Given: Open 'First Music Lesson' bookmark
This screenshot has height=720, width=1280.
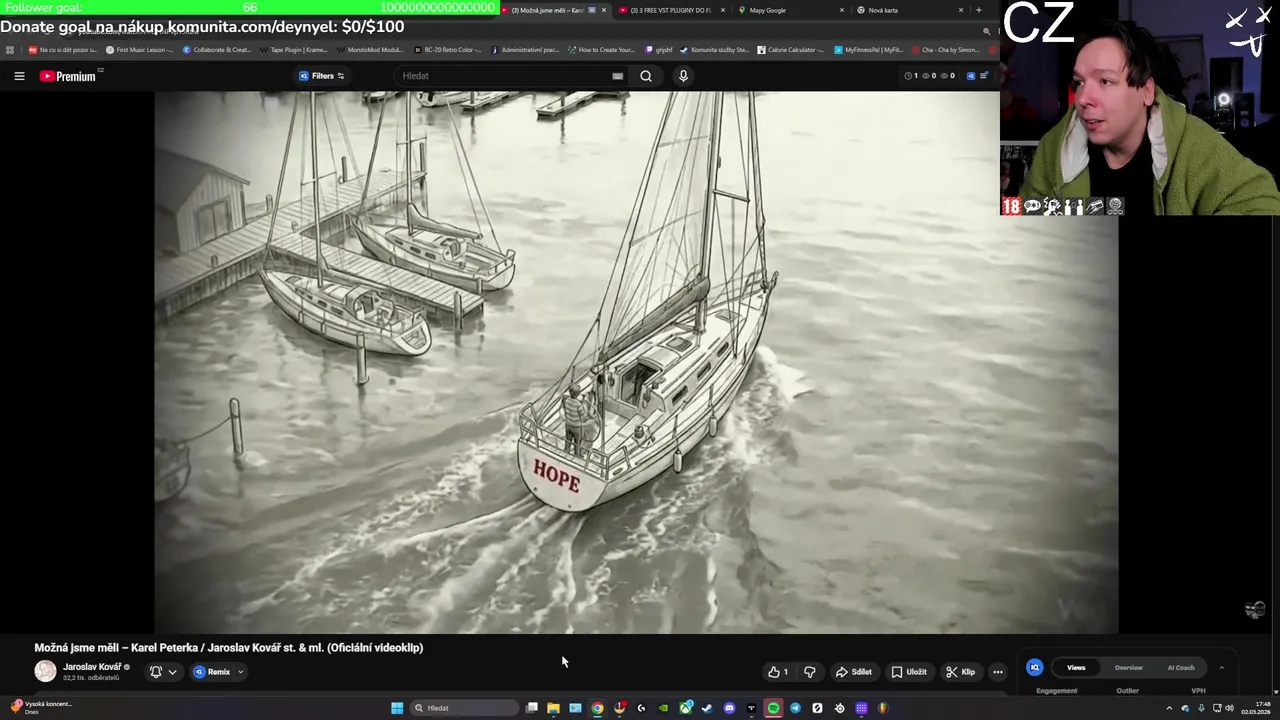Looking at the screenshot, I should point(139,49).
